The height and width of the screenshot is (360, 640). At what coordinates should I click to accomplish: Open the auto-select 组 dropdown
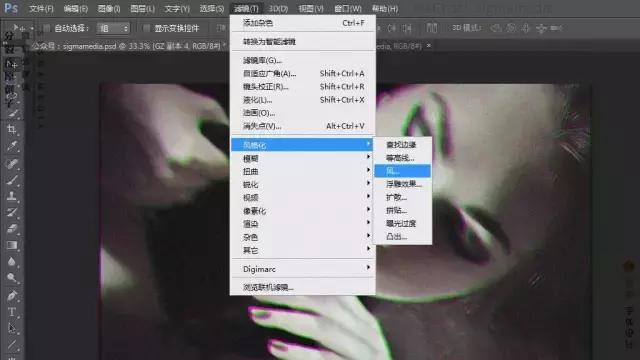(113, 28)
